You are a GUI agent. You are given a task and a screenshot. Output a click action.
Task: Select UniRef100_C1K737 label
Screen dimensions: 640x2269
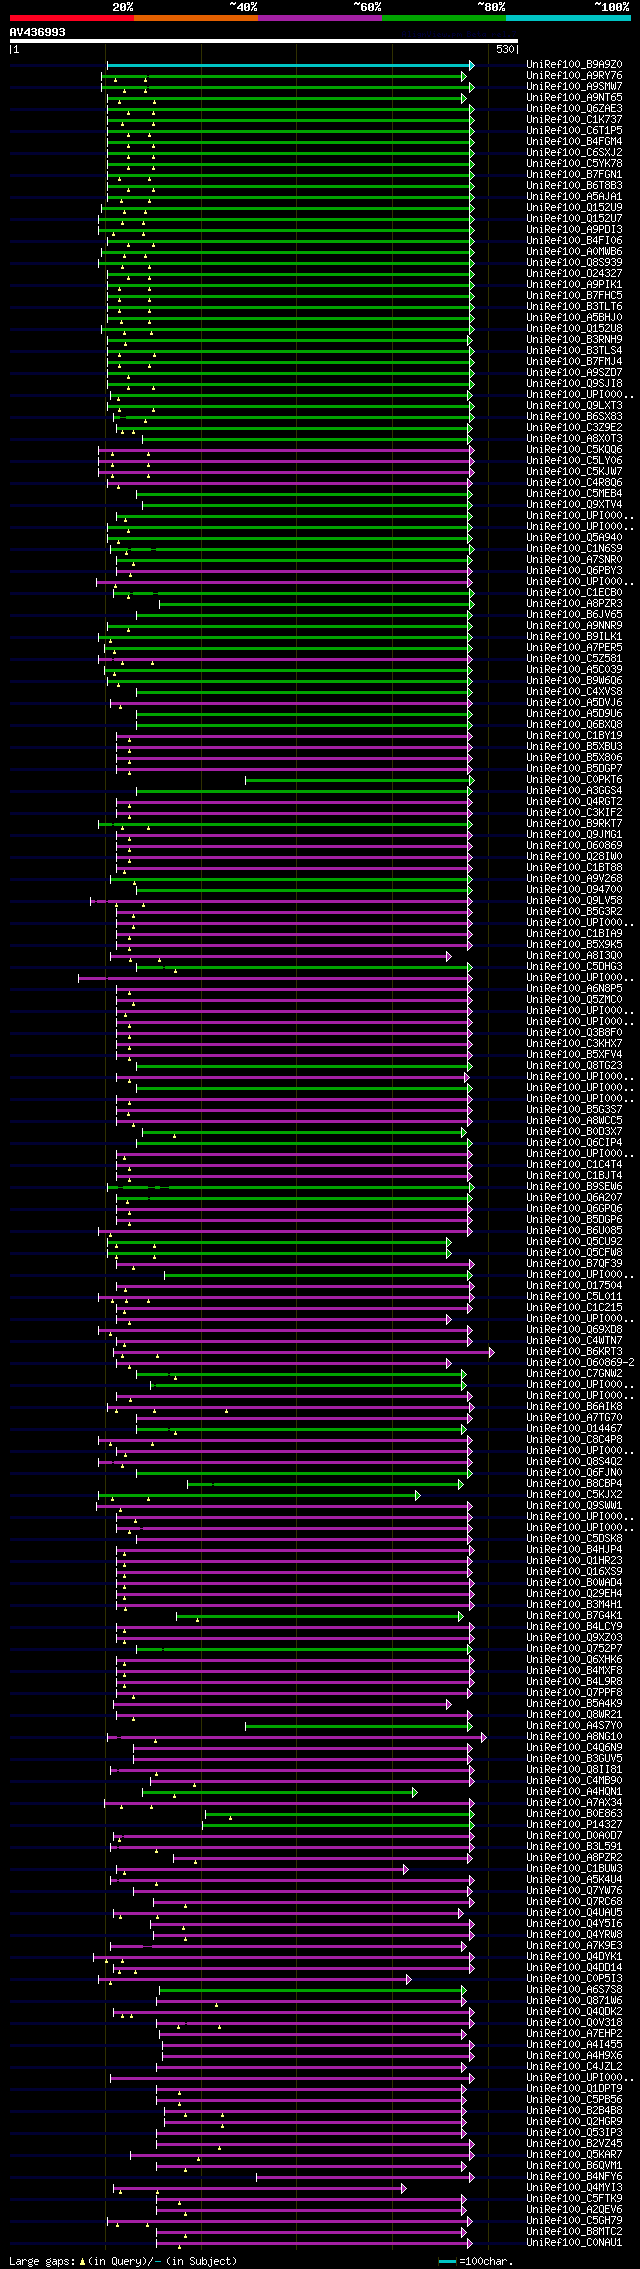(x=574, y=120)
